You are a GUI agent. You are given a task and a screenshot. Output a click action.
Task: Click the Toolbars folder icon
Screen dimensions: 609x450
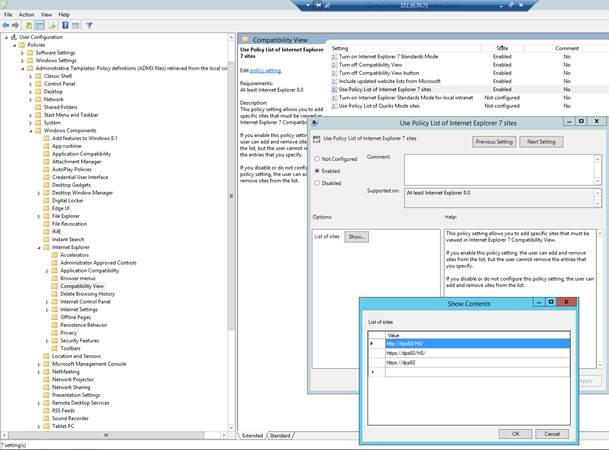[54, 348]
